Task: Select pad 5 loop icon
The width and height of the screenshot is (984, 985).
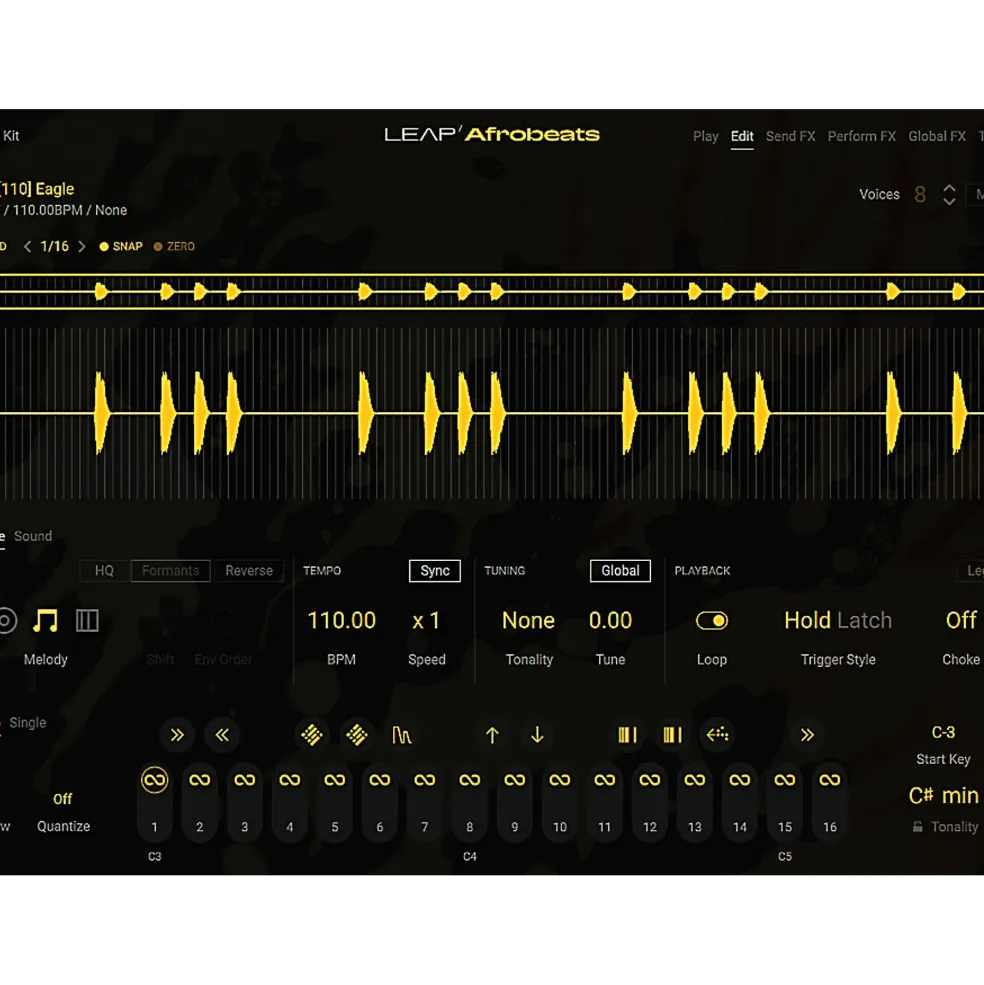Action: 335,780
